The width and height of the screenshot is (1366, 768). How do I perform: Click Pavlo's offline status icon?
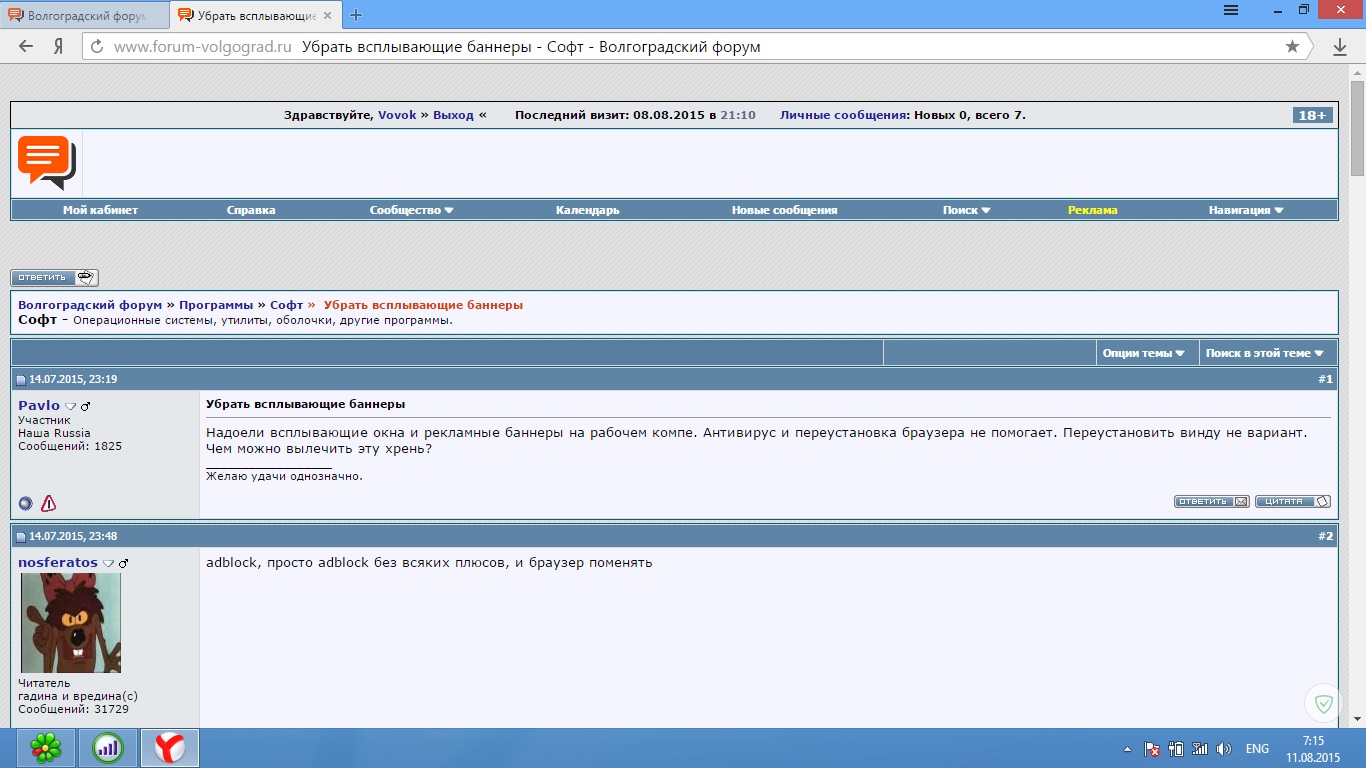[x=26, y=503]
